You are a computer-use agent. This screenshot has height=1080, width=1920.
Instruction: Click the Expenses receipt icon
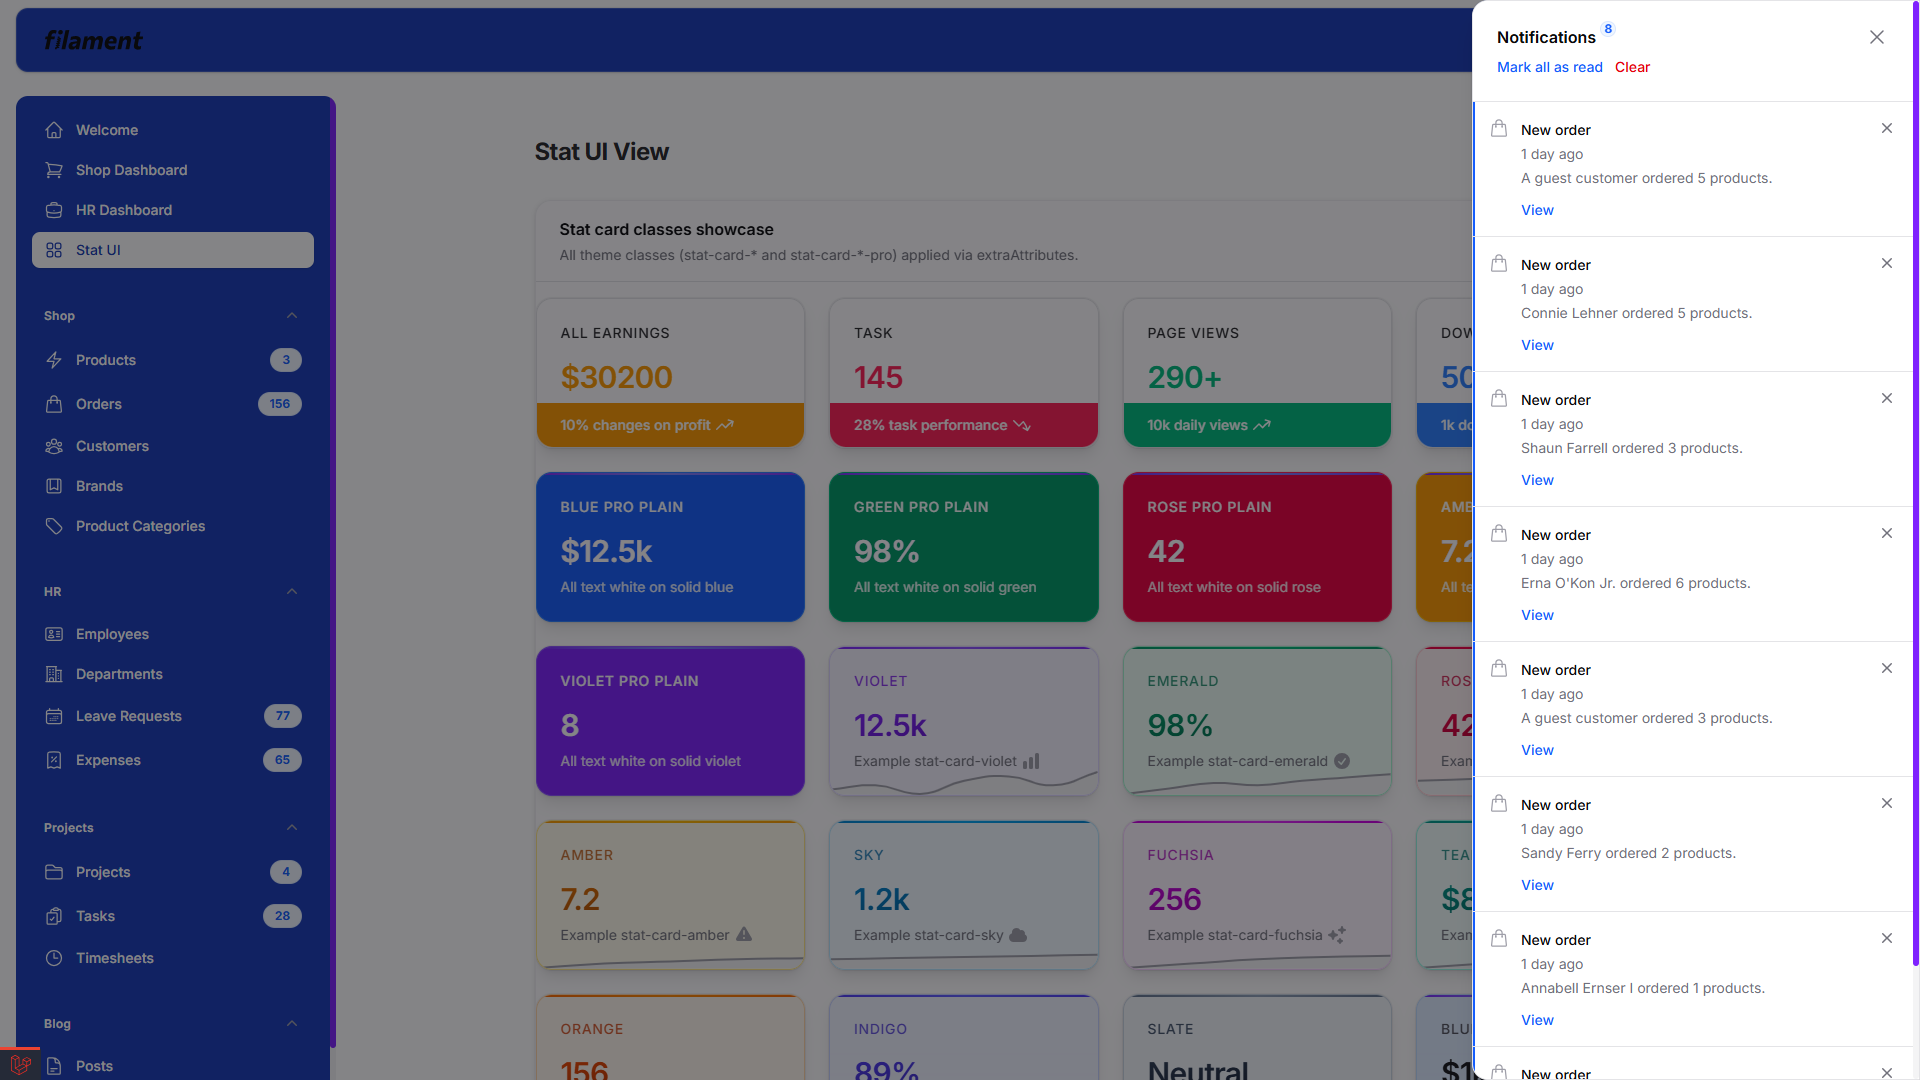tap(54, 760)
